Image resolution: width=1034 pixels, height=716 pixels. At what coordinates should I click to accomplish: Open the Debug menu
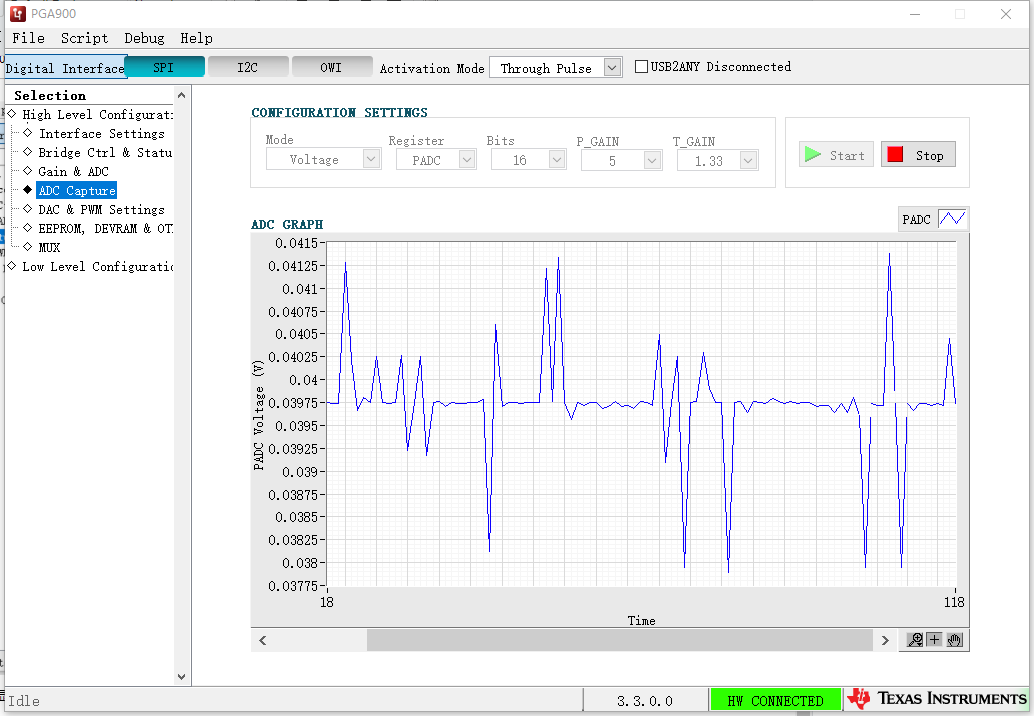click(144, 38)
